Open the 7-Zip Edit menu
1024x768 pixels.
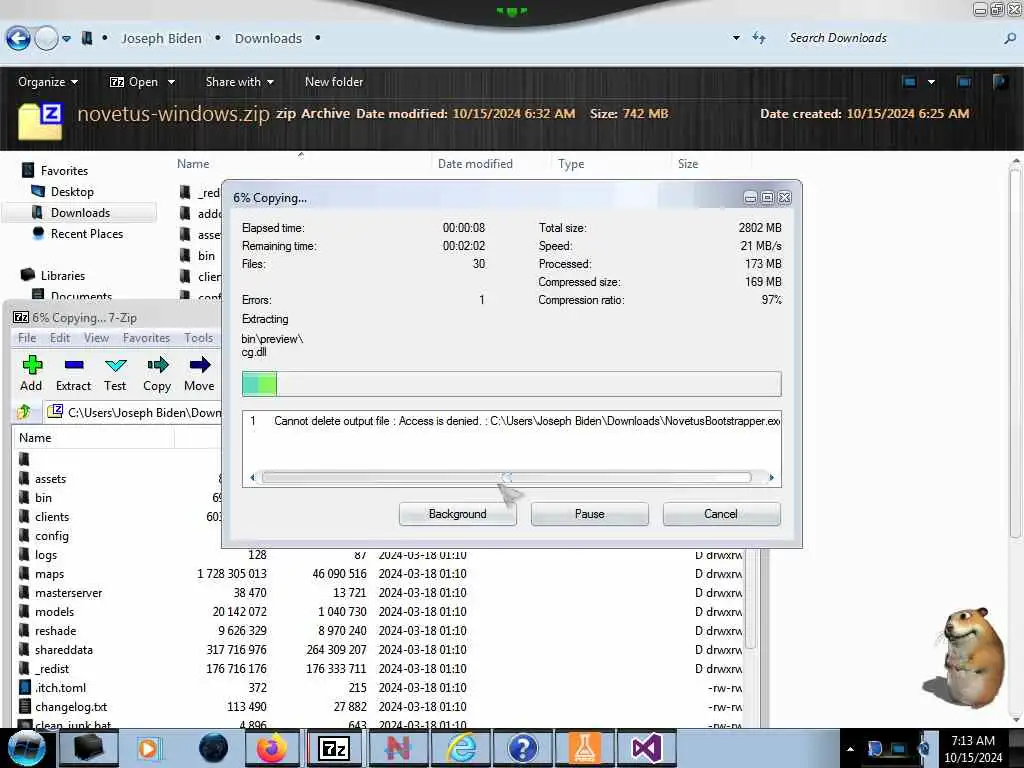[59, 338]
